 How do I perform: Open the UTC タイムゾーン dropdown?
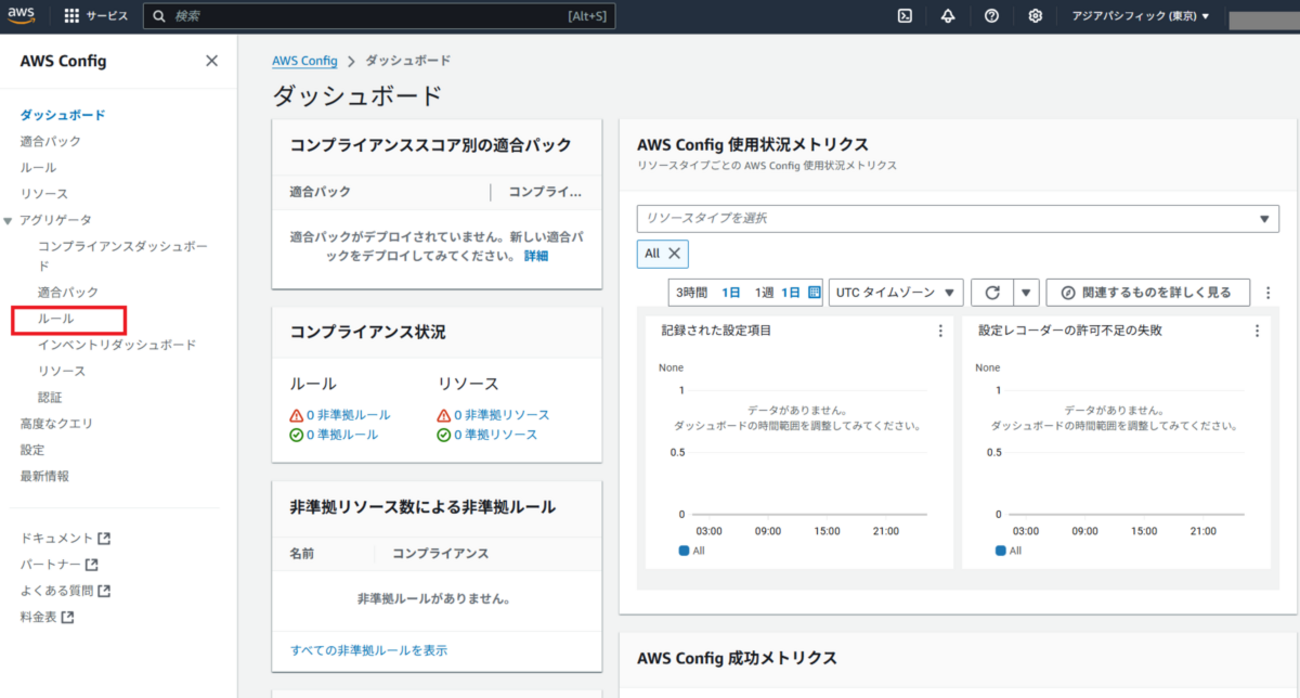tap(895, 292)
